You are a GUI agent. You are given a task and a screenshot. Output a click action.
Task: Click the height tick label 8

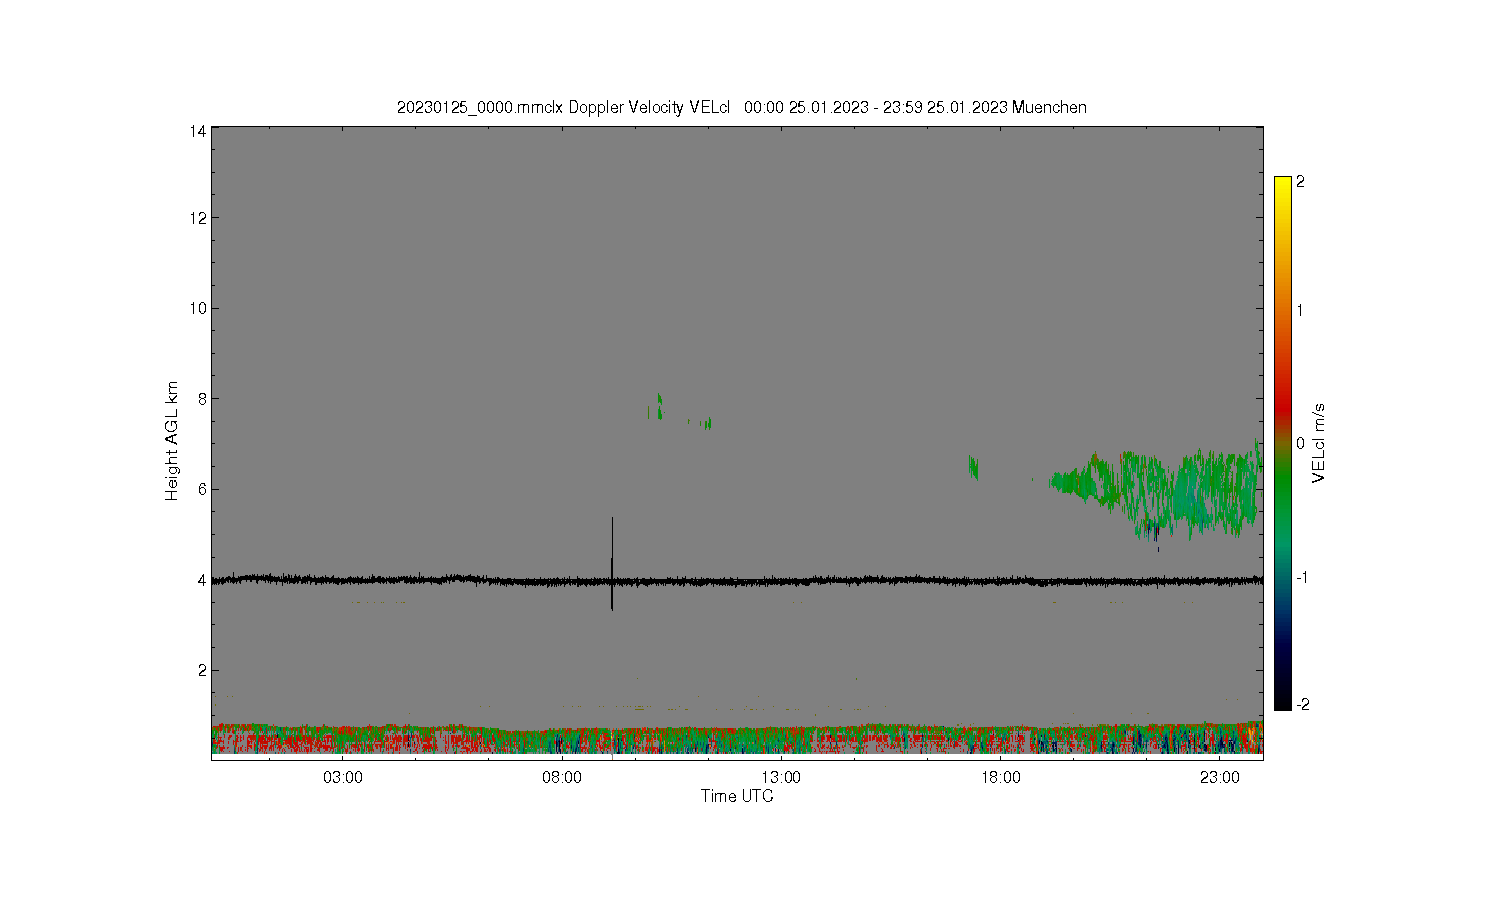pyautogui.click(x=202, y=399)
